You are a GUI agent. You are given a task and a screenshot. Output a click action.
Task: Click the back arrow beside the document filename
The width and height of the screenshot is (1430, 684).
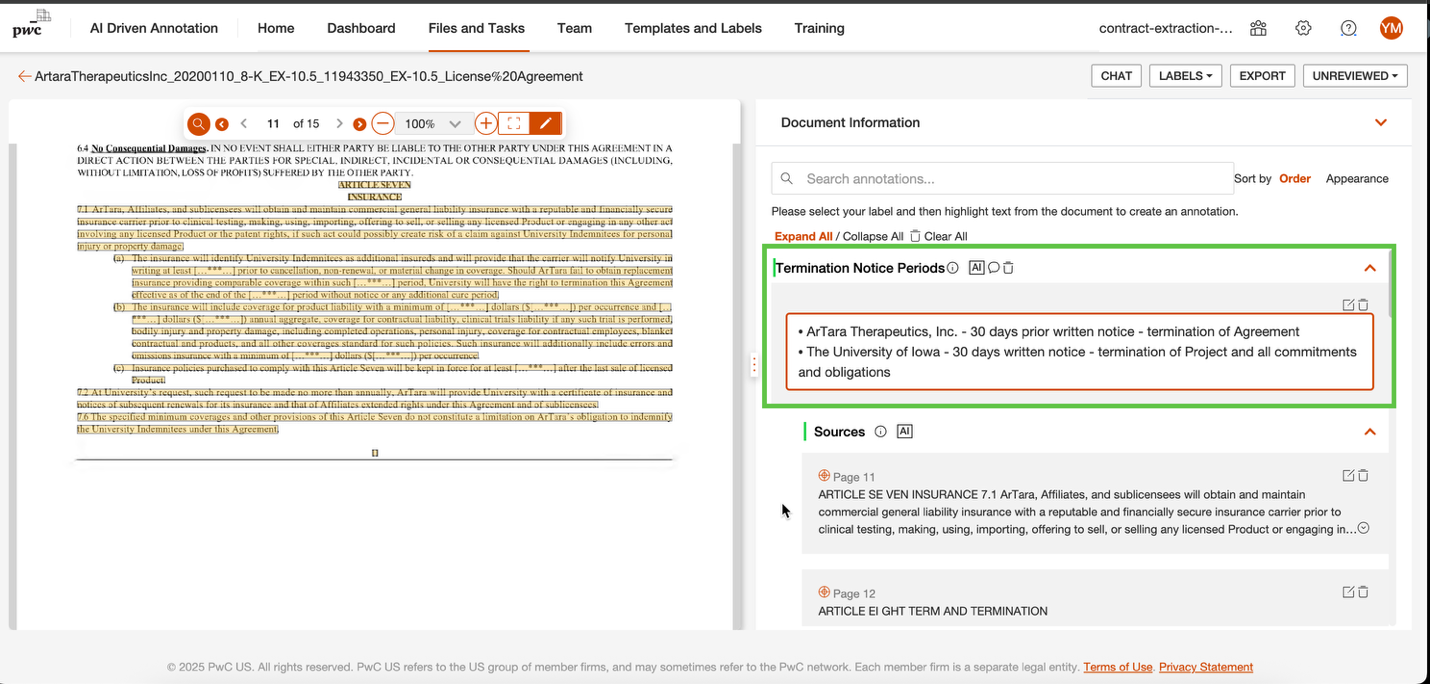tap(24, 76)
